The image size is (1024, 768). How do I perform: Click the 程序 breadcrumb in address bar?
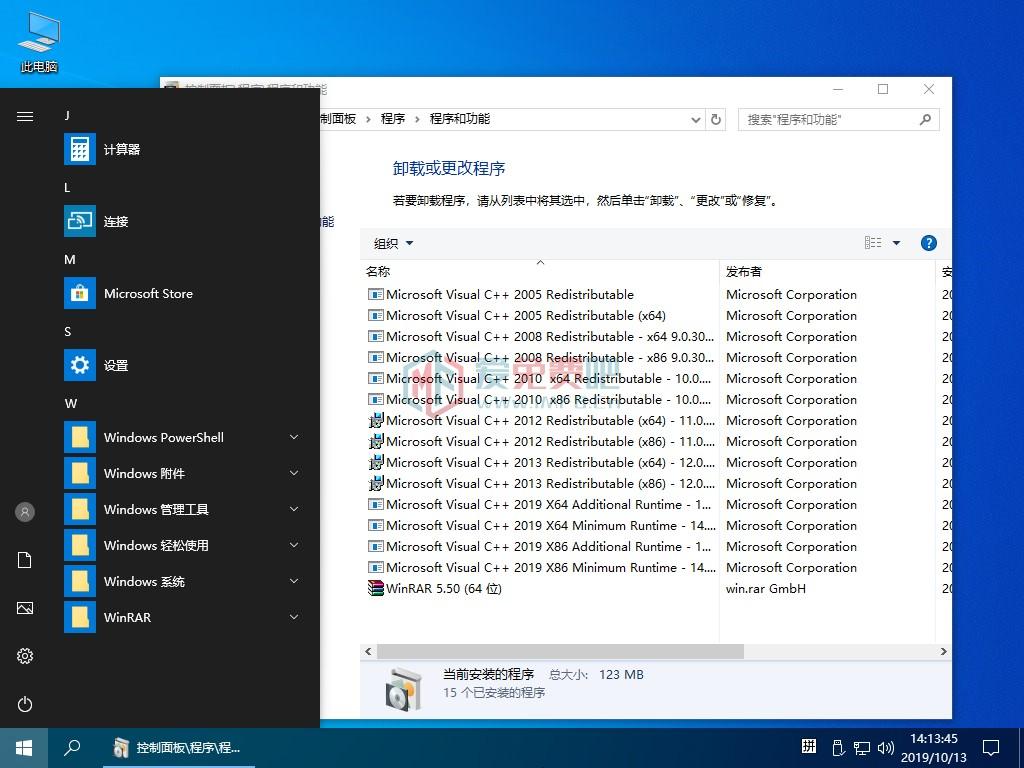(x=393, y=119)
